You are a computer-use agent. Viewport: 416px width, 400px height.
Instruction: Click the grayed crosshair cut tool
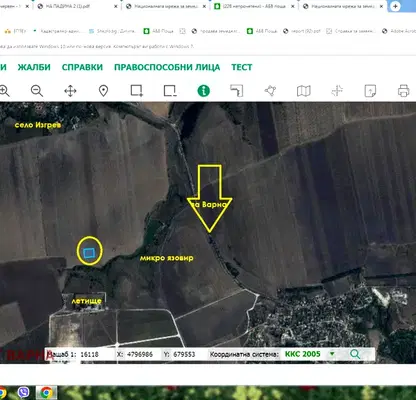click(x=337, y=91)
